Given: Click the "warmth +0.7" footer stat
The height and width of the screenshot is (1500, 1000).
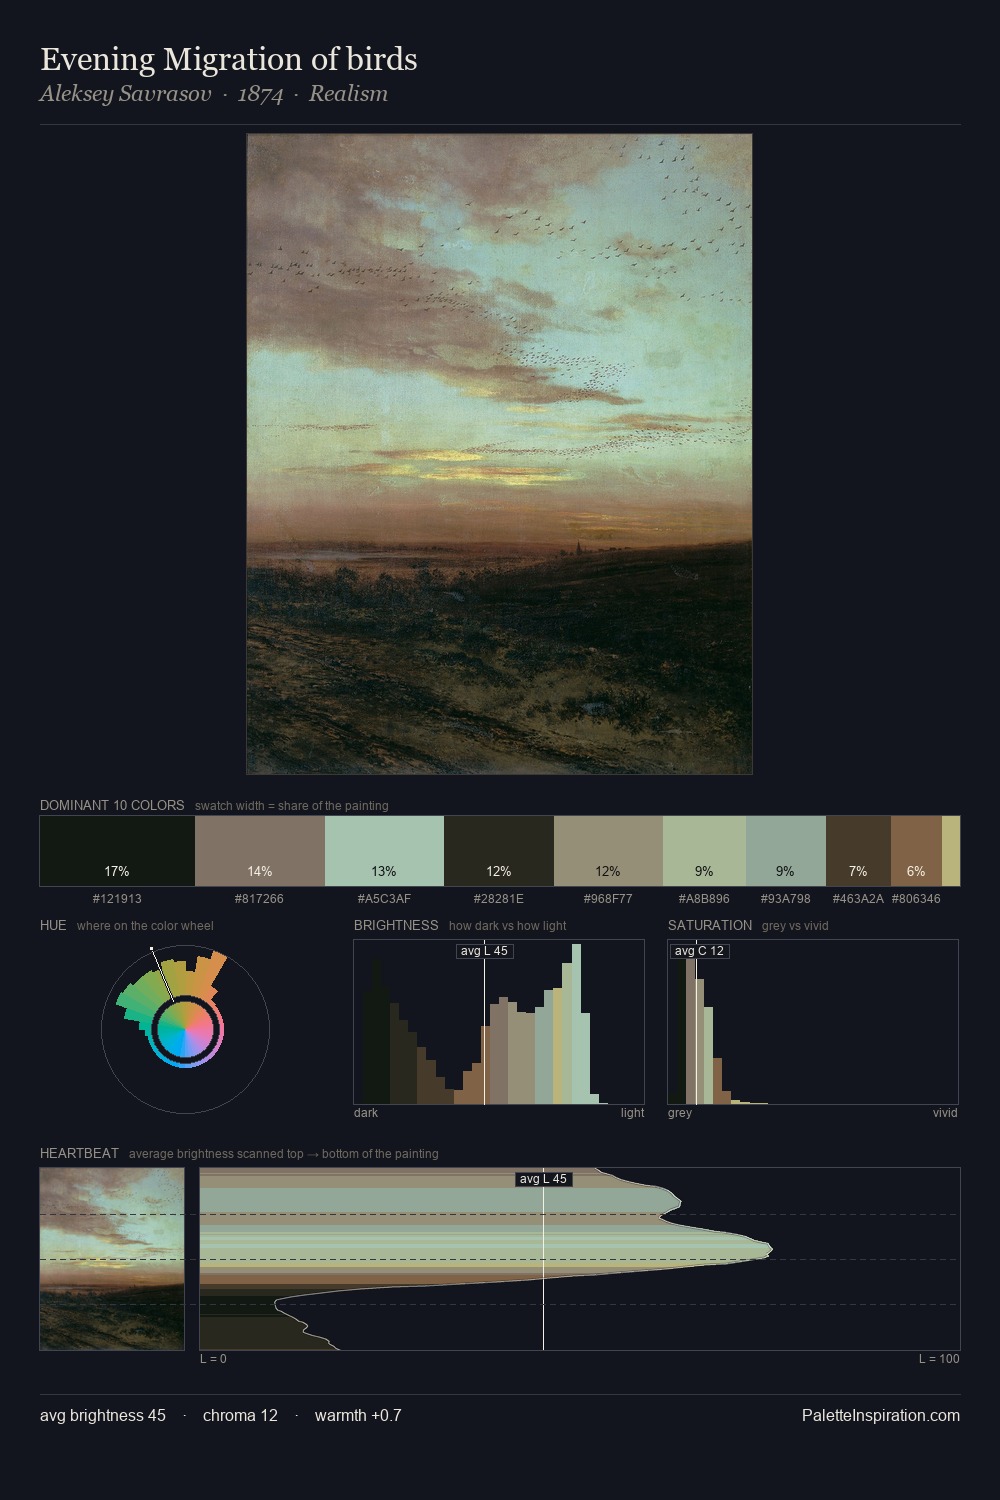Looking at the screenshot, I should tap(358, 1415).
